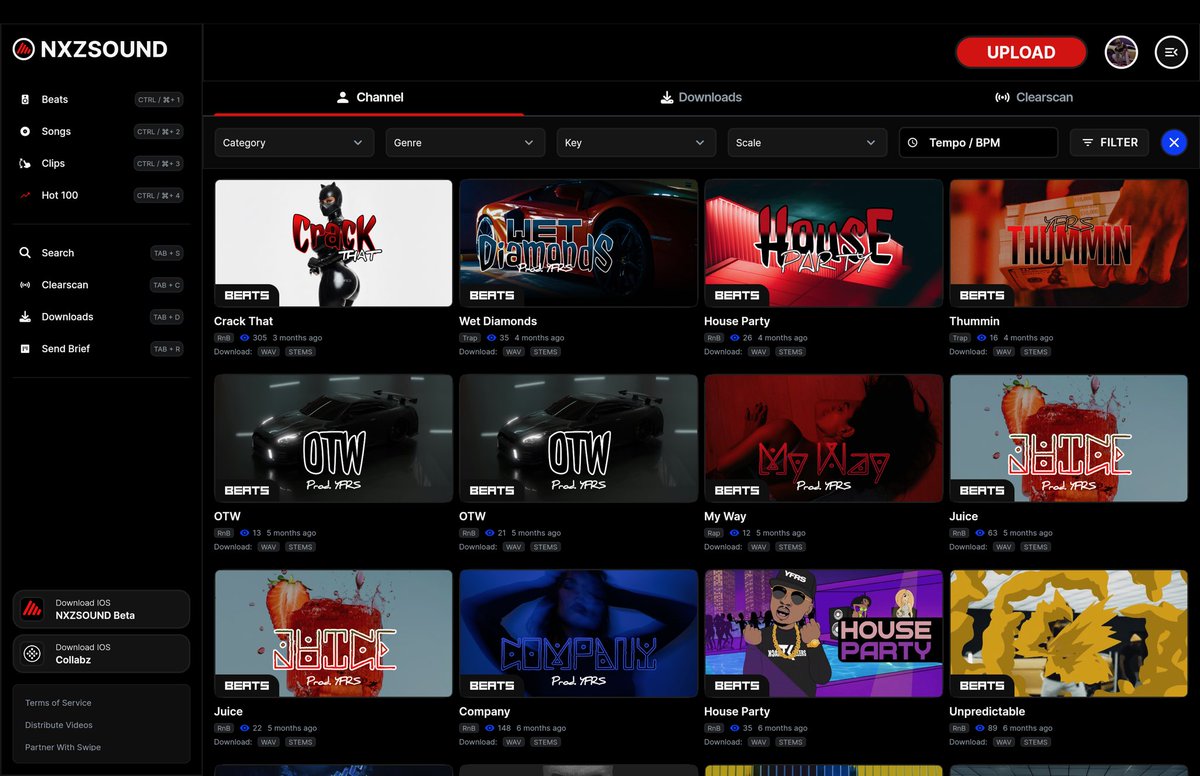Viewport: 1200px width, 776px height.
Task: Switch to the Channel tab
Action: click(369, 97)
